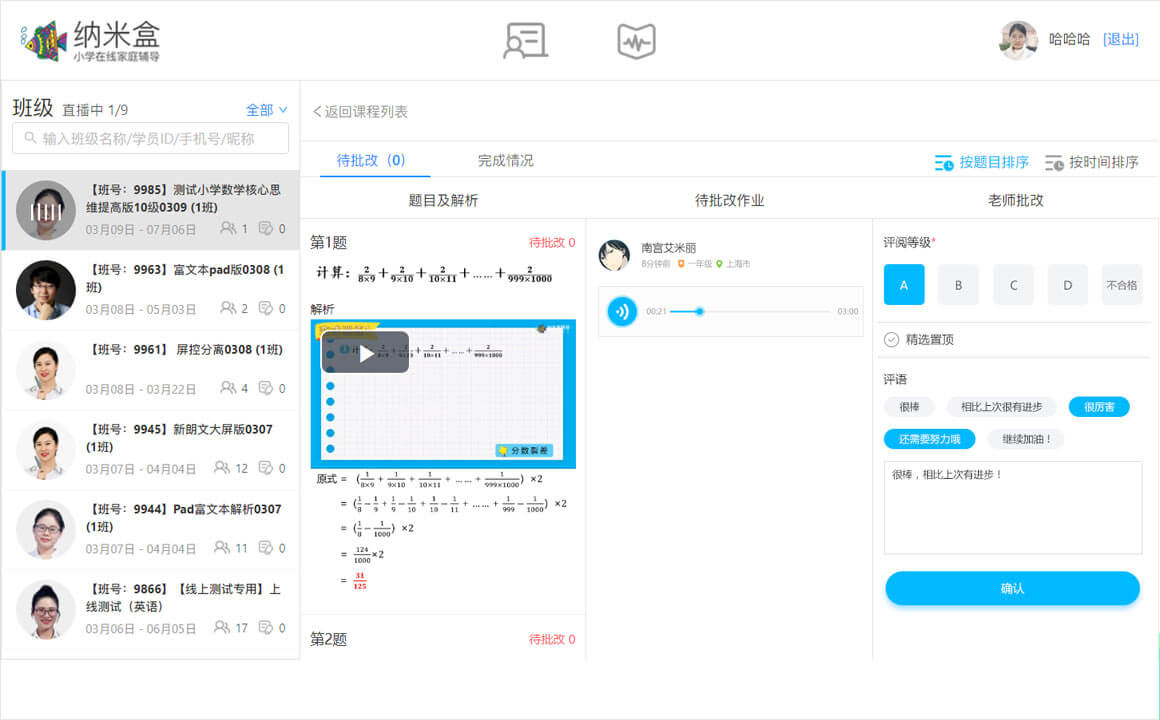This screenshot has width=1160, height=720.
Task: Click the audio progress slider handle
Action: tap(700, 311)
